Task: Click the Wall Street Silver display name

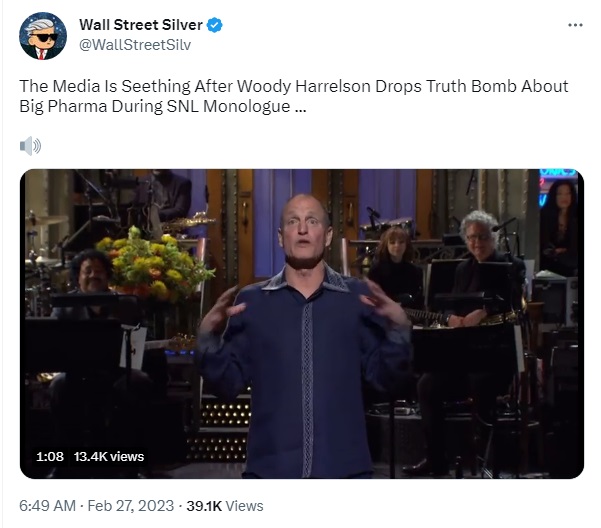Action: (x=141, y=25)
